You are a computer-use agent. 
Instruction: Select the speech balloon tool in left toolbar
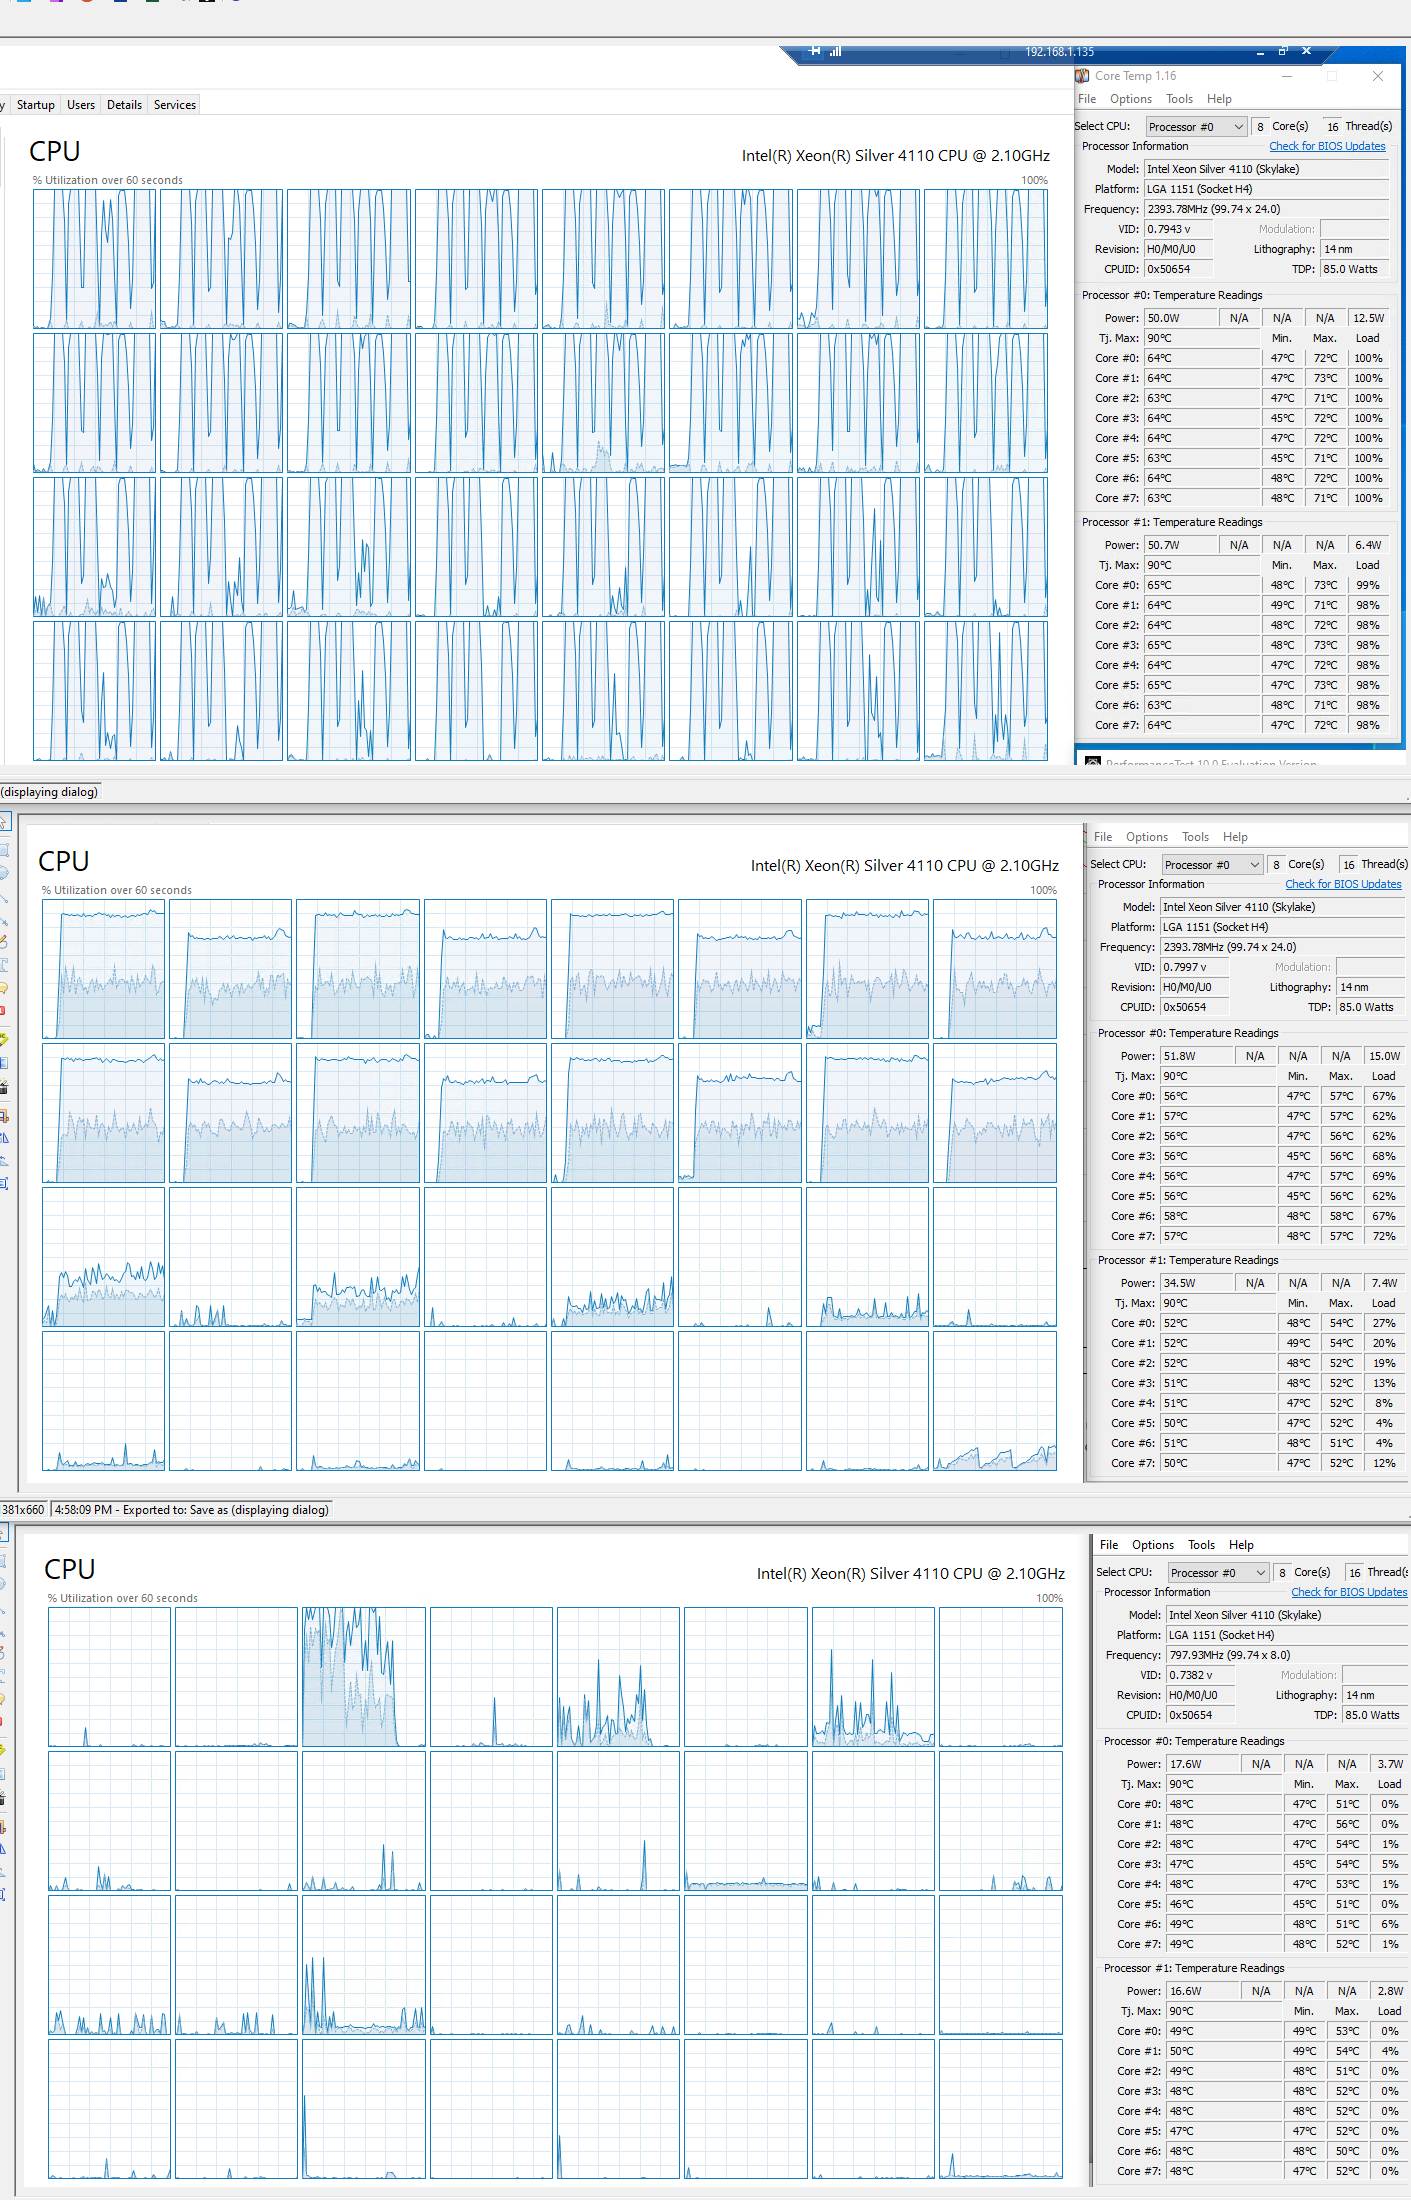(x=4, y=988)
